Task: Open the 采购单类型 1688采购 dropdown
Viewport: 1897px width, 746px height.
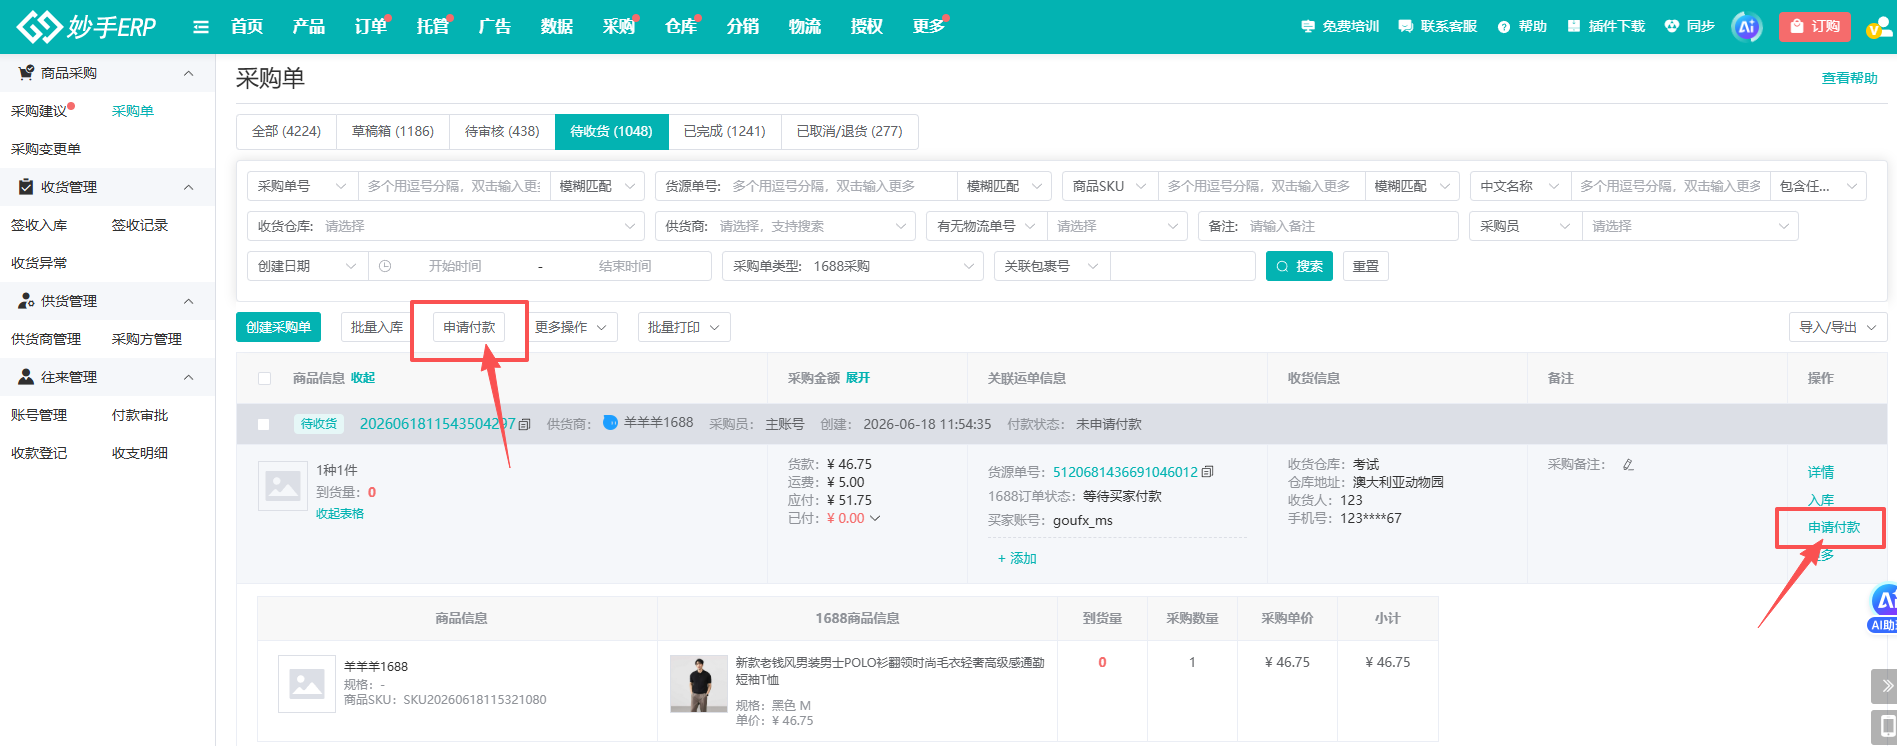Action: click(x=853, y=266)
